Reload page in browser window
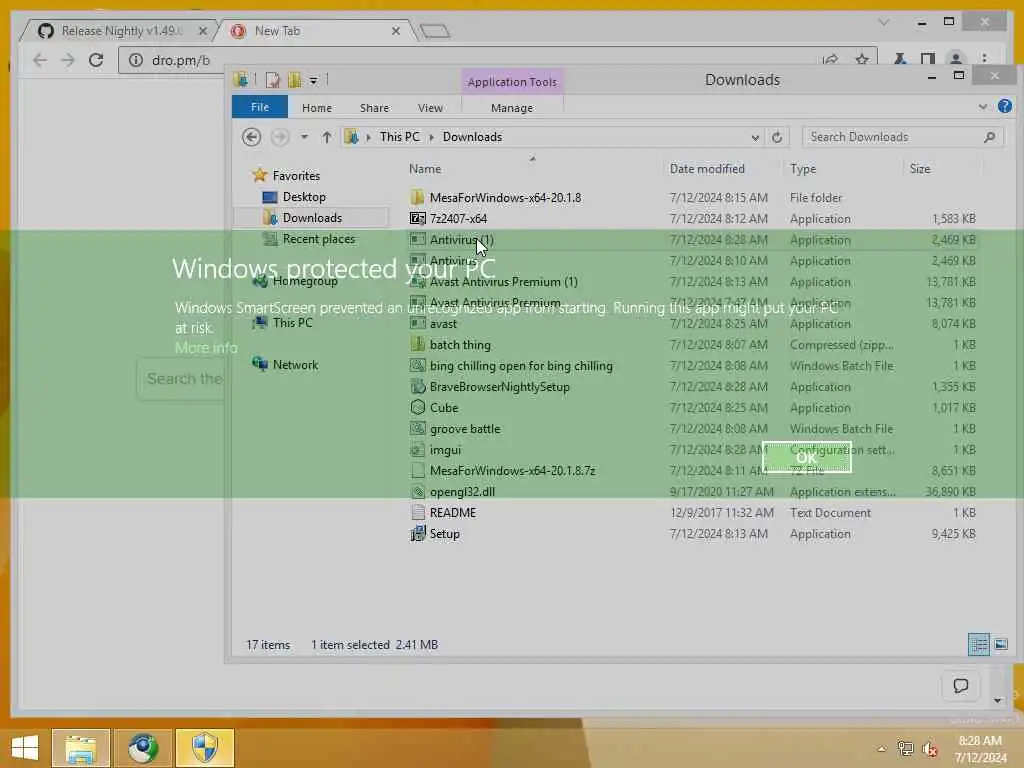The width and height of the screenshot is (1024, 768). click(96, 60)
